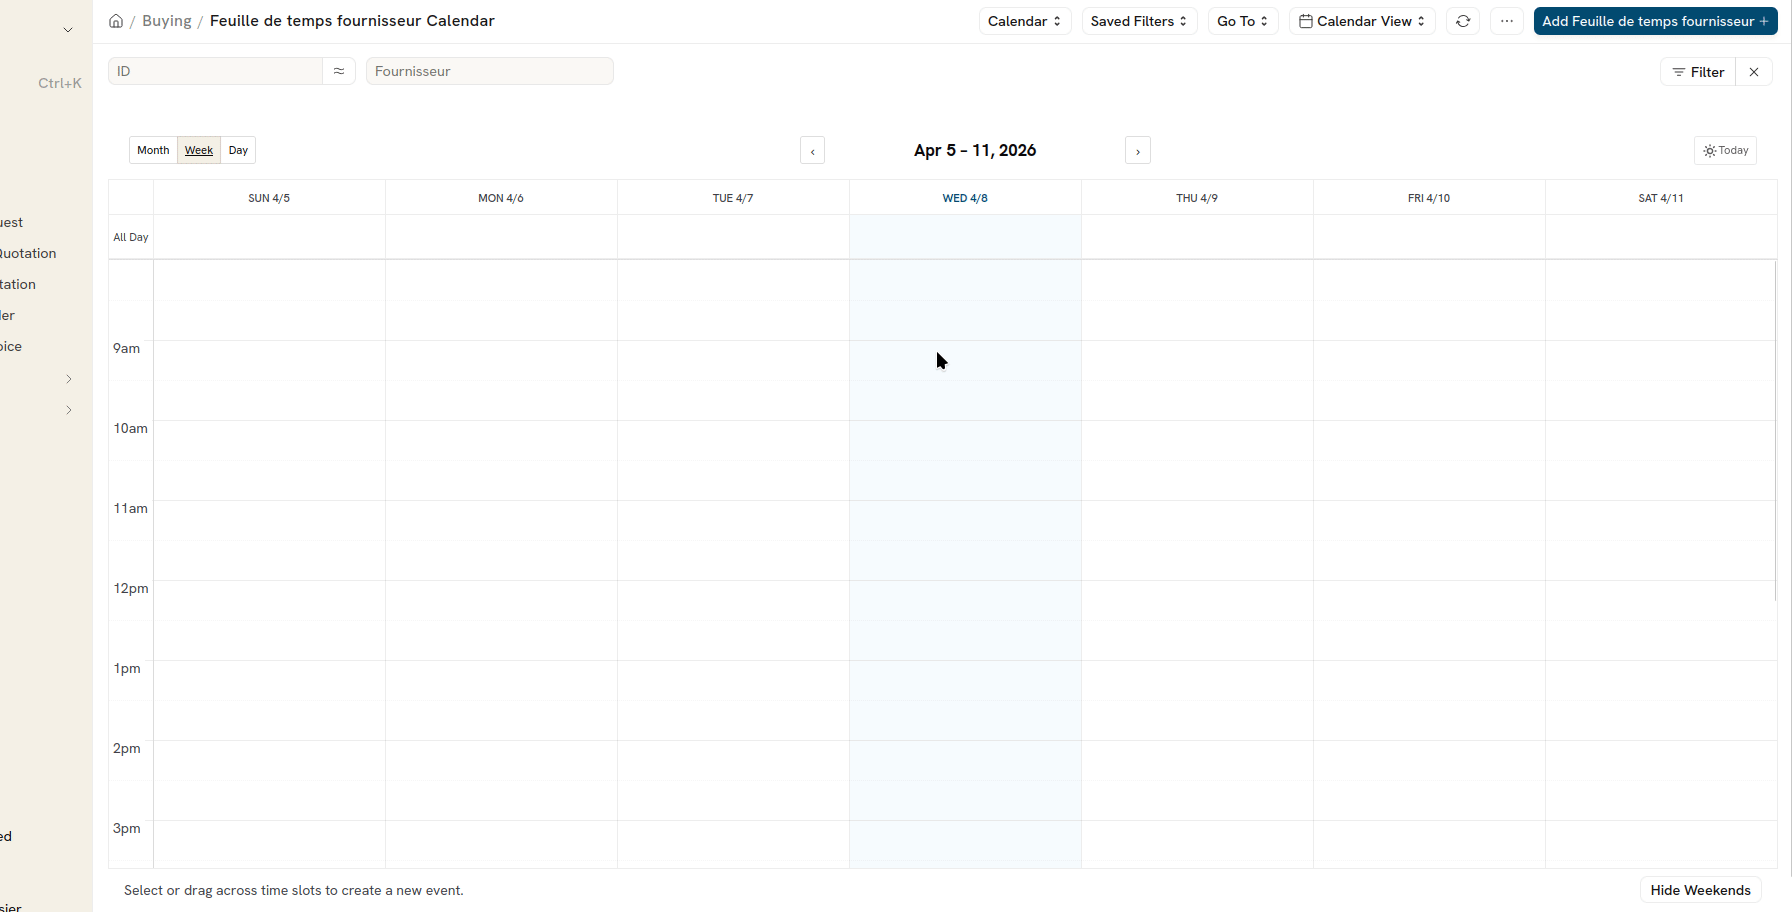Viewport: 1792px width, 912px height.
Task: Open the three-dots more options menu
Action: pyautogui.click(x=1507, y=21)
